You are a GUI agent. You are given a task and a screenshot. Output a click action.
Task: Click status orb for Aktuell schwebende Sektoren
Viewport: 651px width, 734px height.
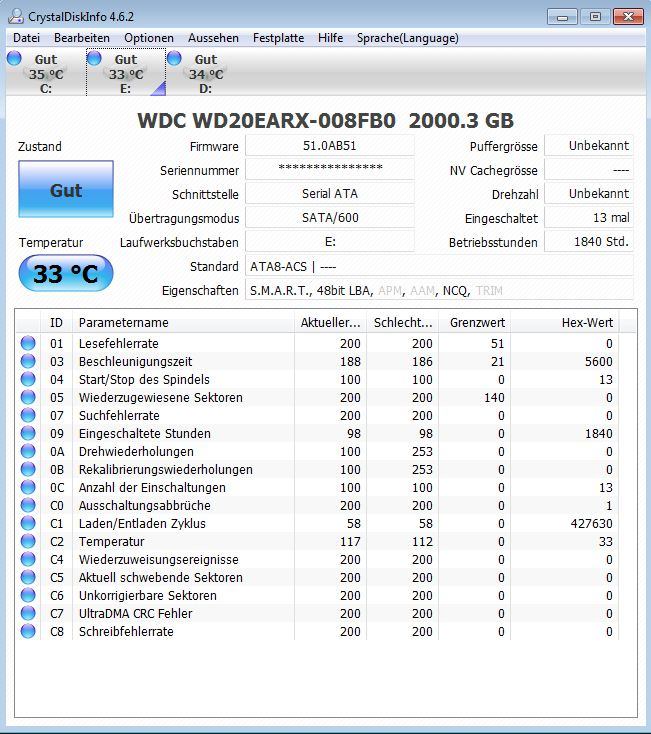(28, 577)
